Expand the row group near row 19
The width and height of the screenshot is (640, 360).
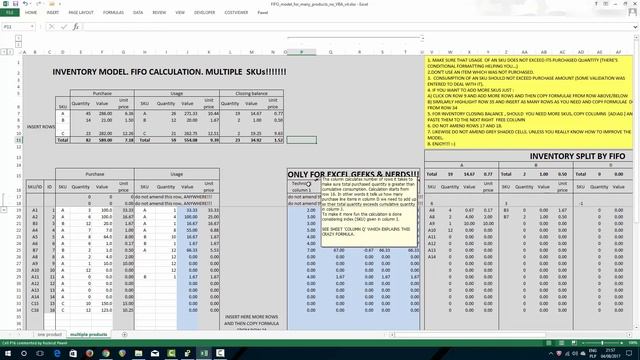[4, 210]
